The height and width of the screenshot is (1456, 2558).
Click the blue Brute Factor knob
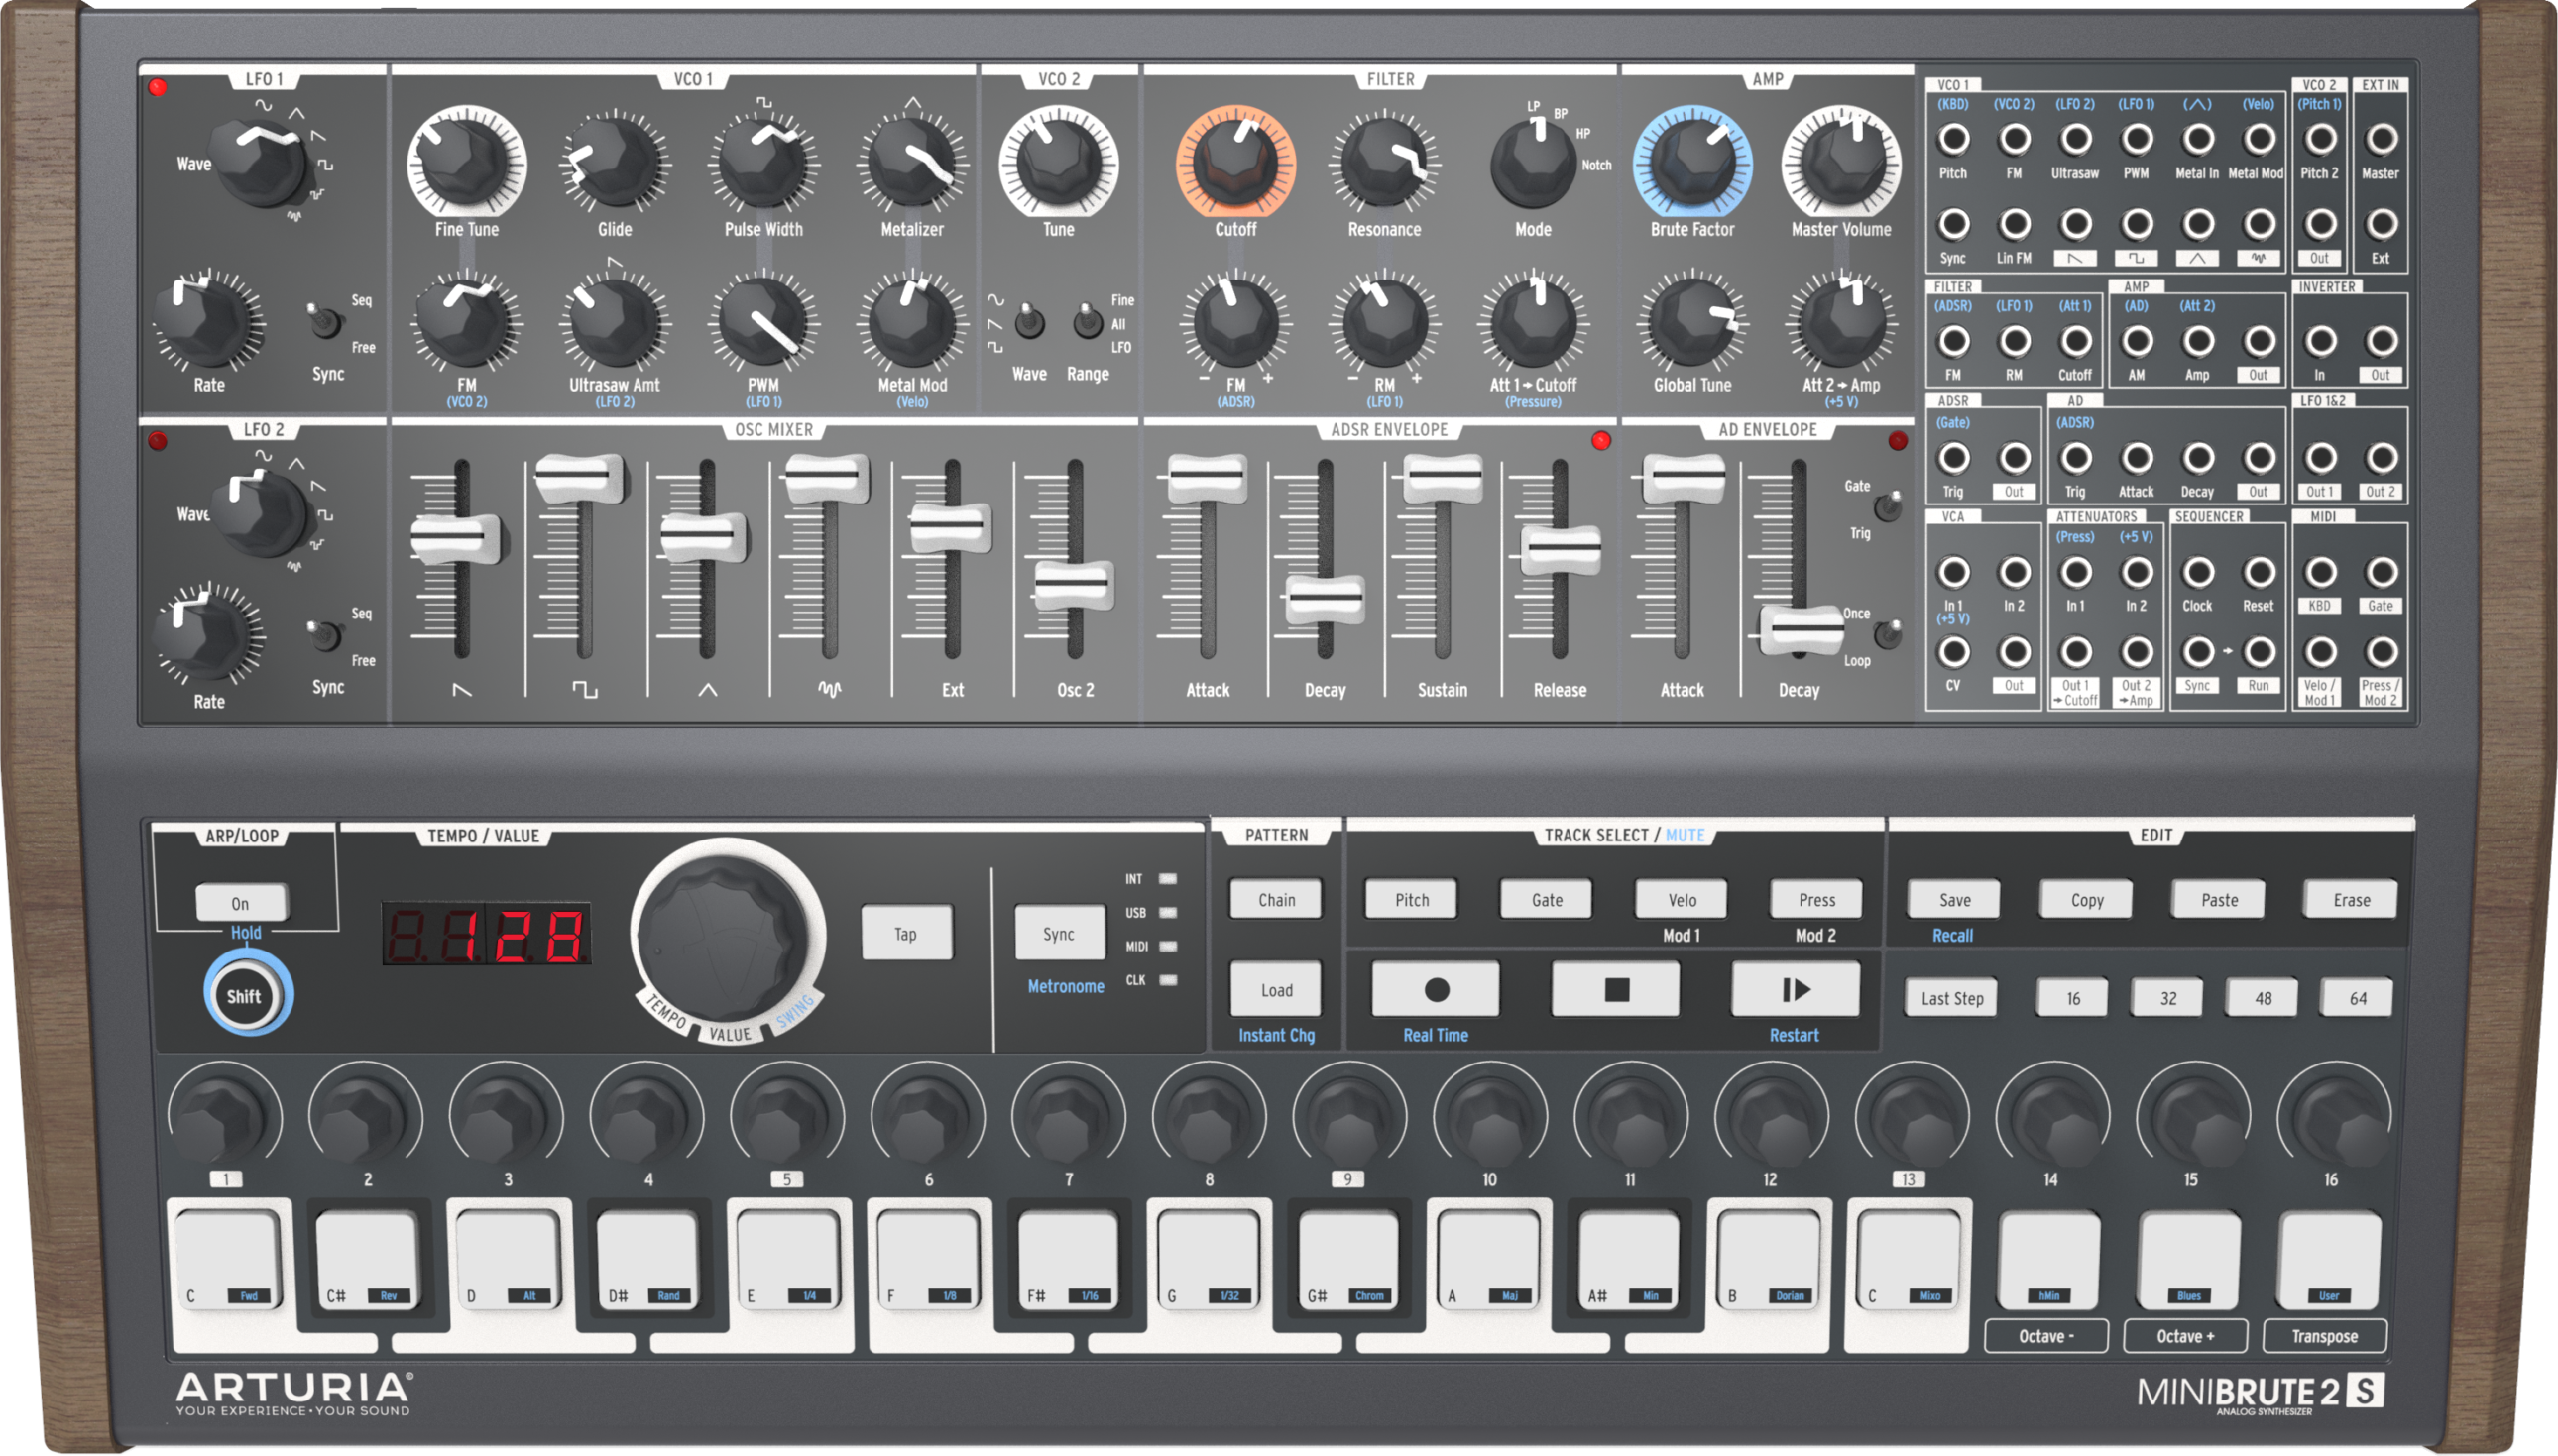coord(1692,163)
